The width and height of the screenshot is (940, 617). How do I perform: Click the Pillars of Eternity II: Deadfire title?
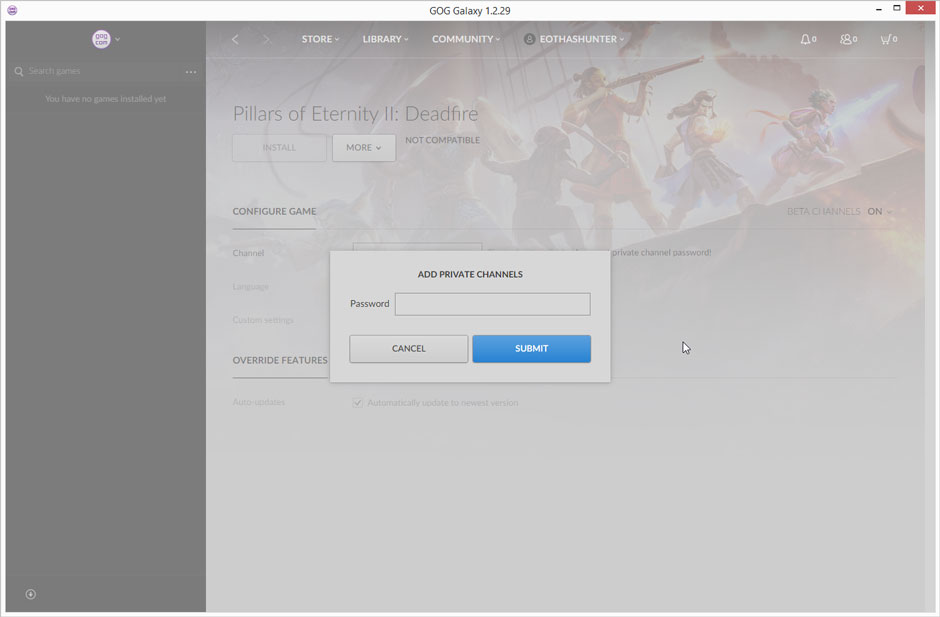tap(355, 114)
